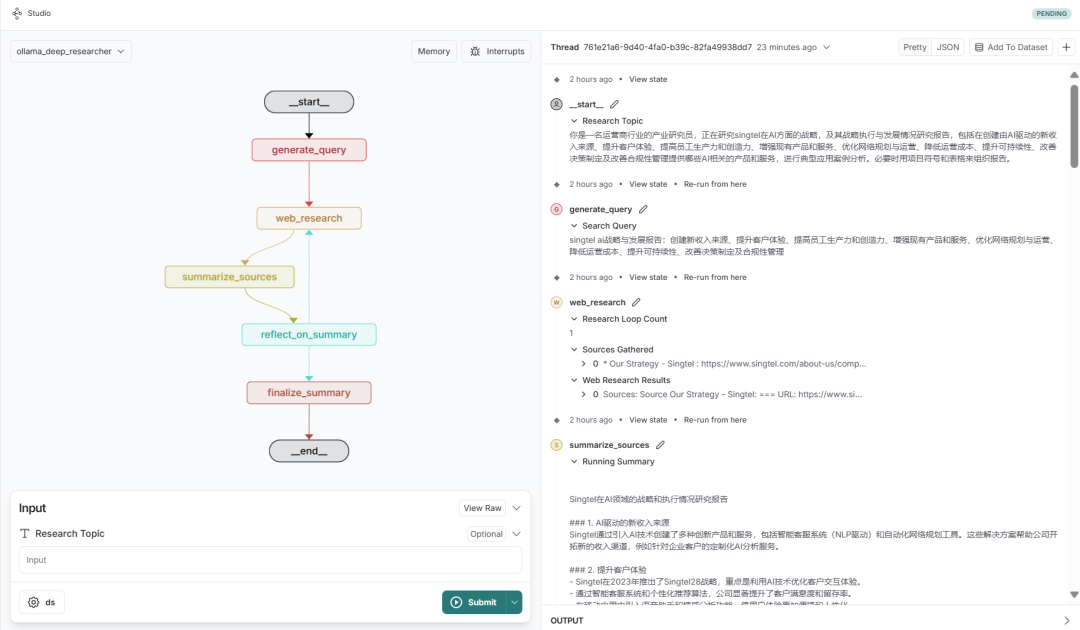1080x630 pixels.
Task: View state above summarize_sources node
Action: tap(648, 419)
